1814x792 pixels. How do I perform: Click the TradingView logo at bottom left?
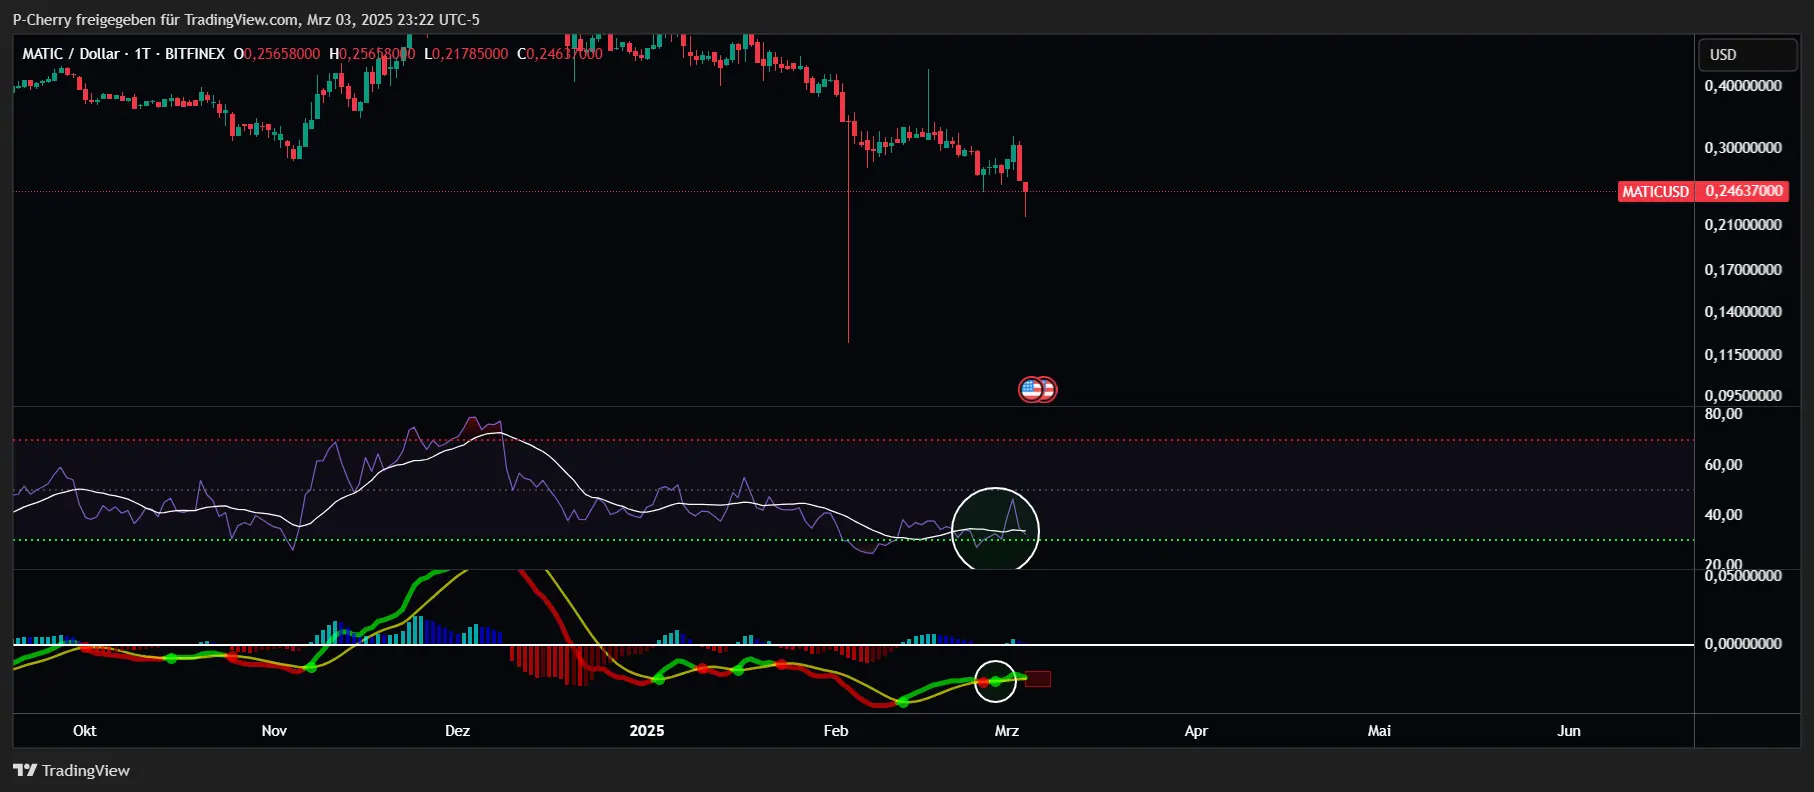click(x=71, y=770)
